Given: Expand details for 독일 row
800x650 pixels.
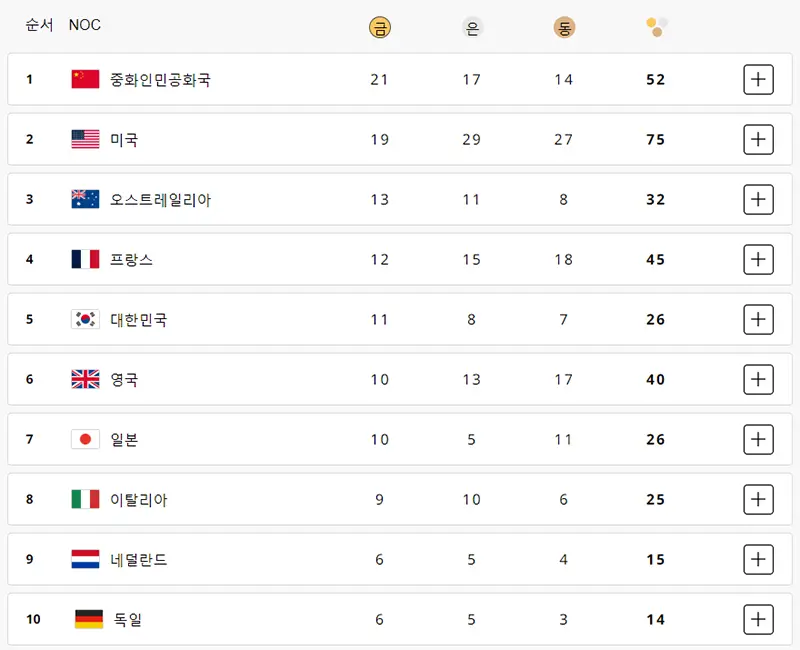Looking at the screenshot, I should 760,619.
